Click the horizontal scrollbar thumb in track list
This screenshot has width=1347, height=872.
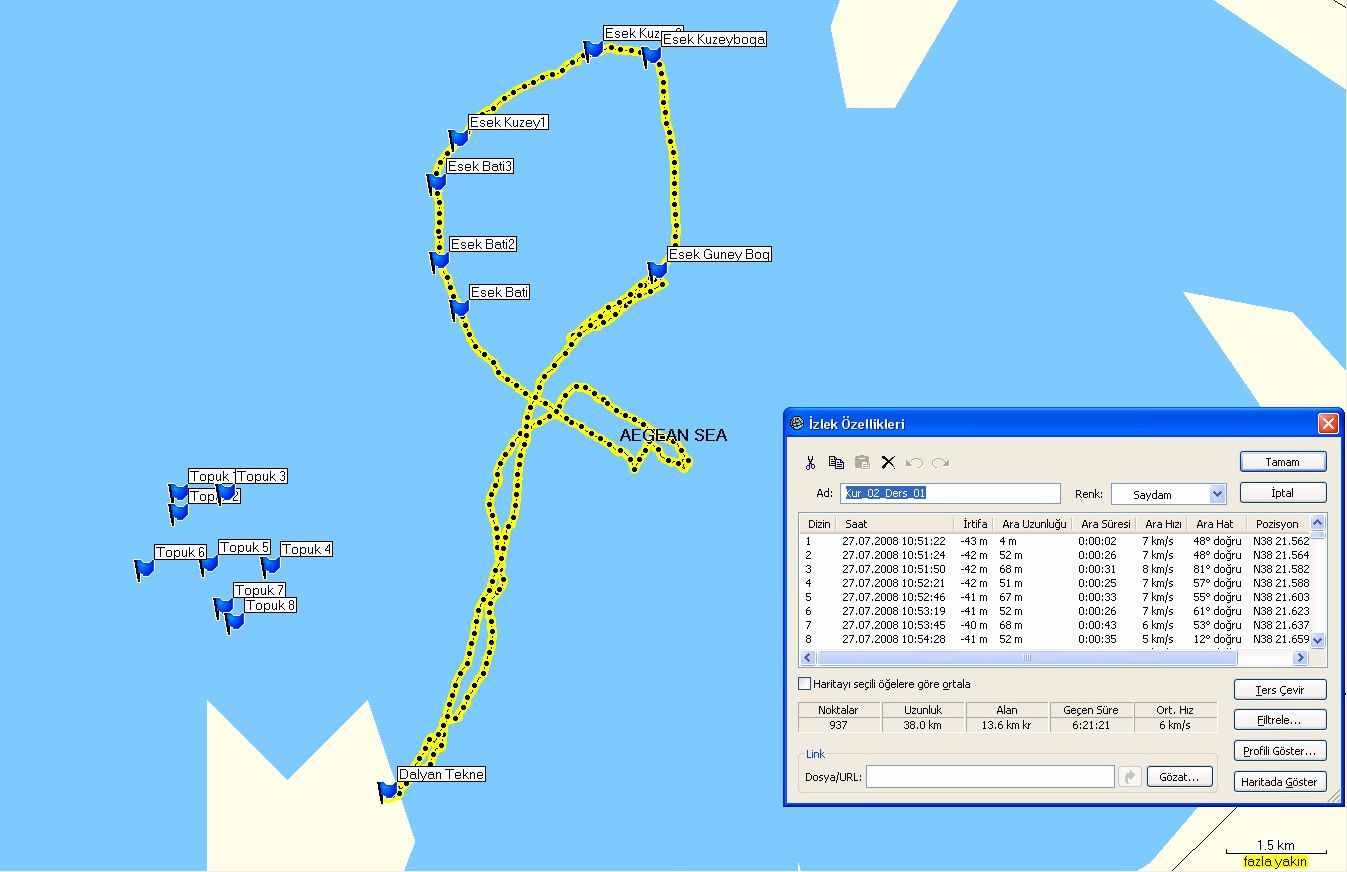(1027, 658)
